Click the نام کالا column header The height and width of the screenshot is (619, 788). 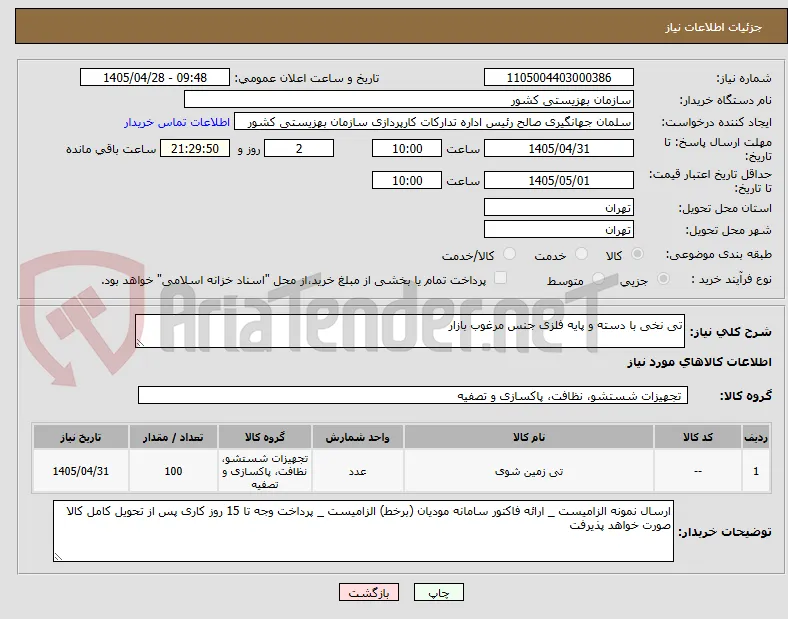point(529,437)
